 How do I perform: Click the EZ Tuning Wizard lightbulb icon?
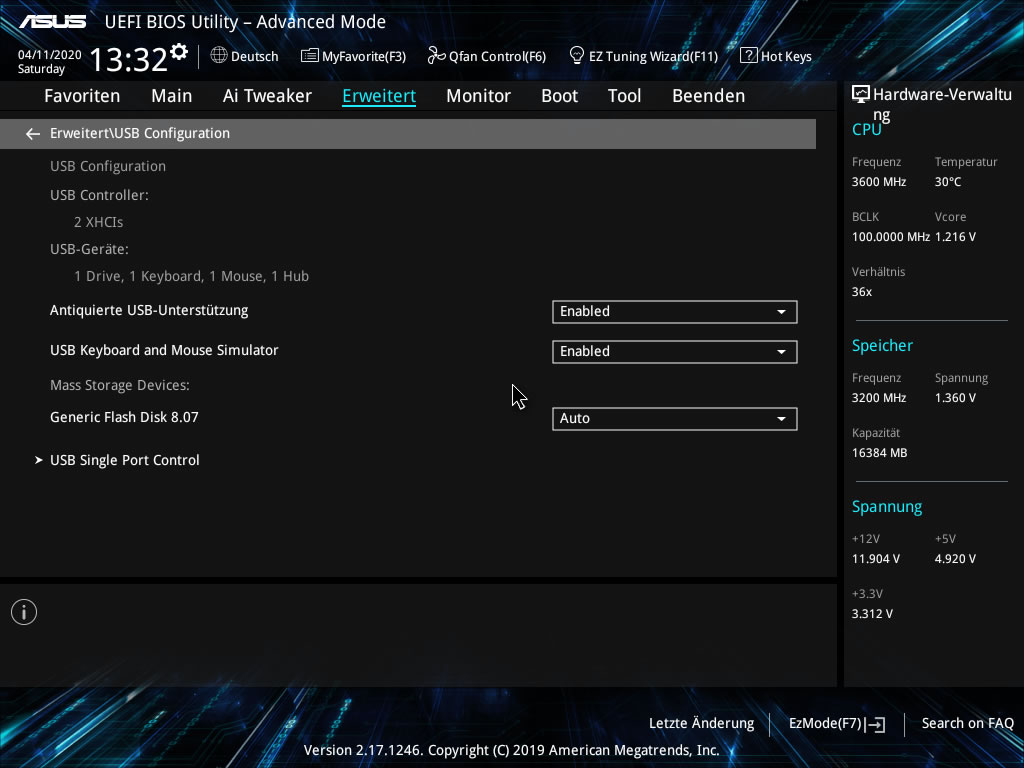pyautogui.click(x=577, y=56)
